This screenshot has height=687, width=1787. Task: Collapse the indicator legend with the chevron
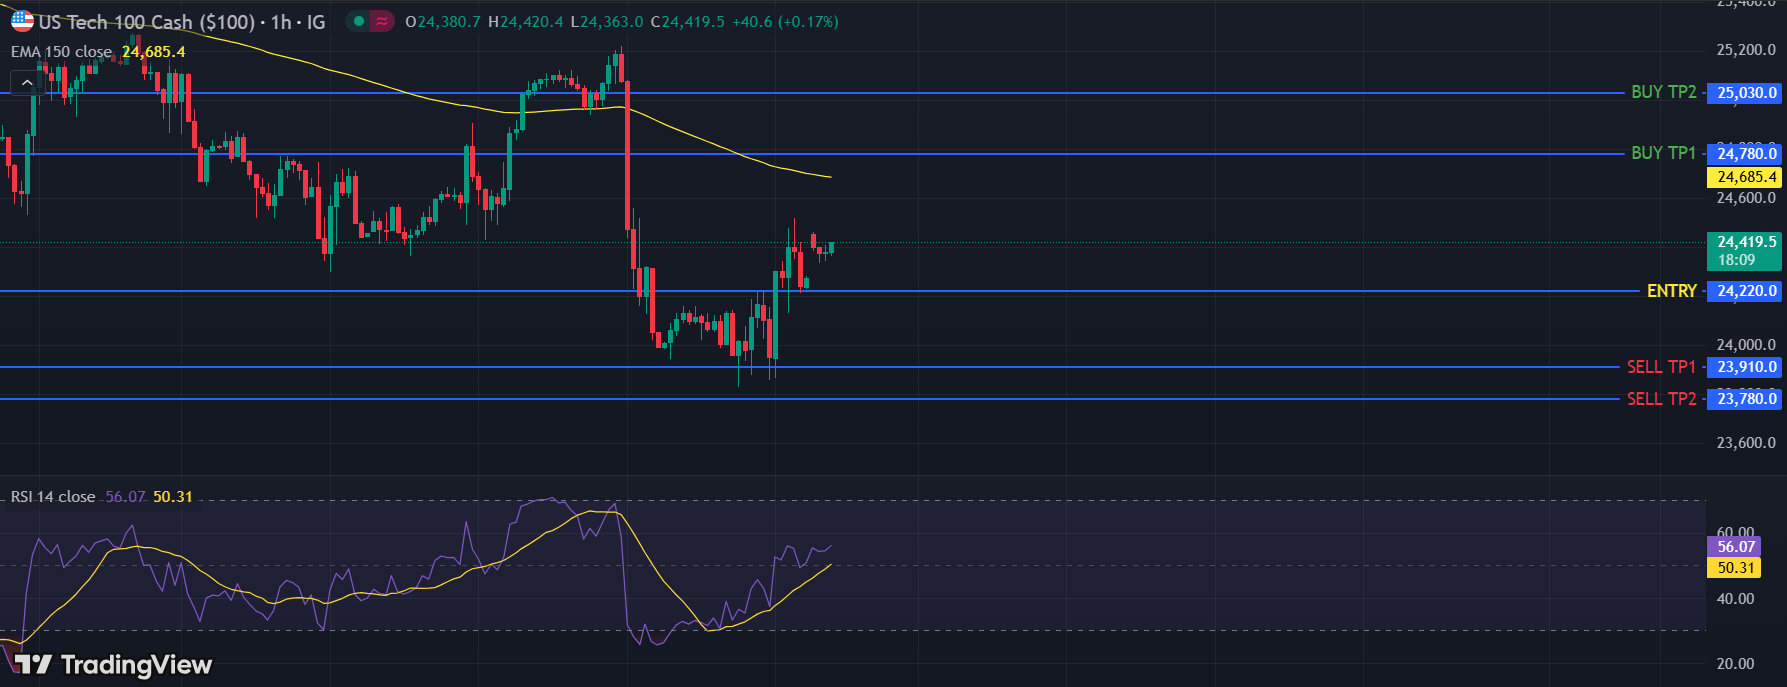click(26, 83)
